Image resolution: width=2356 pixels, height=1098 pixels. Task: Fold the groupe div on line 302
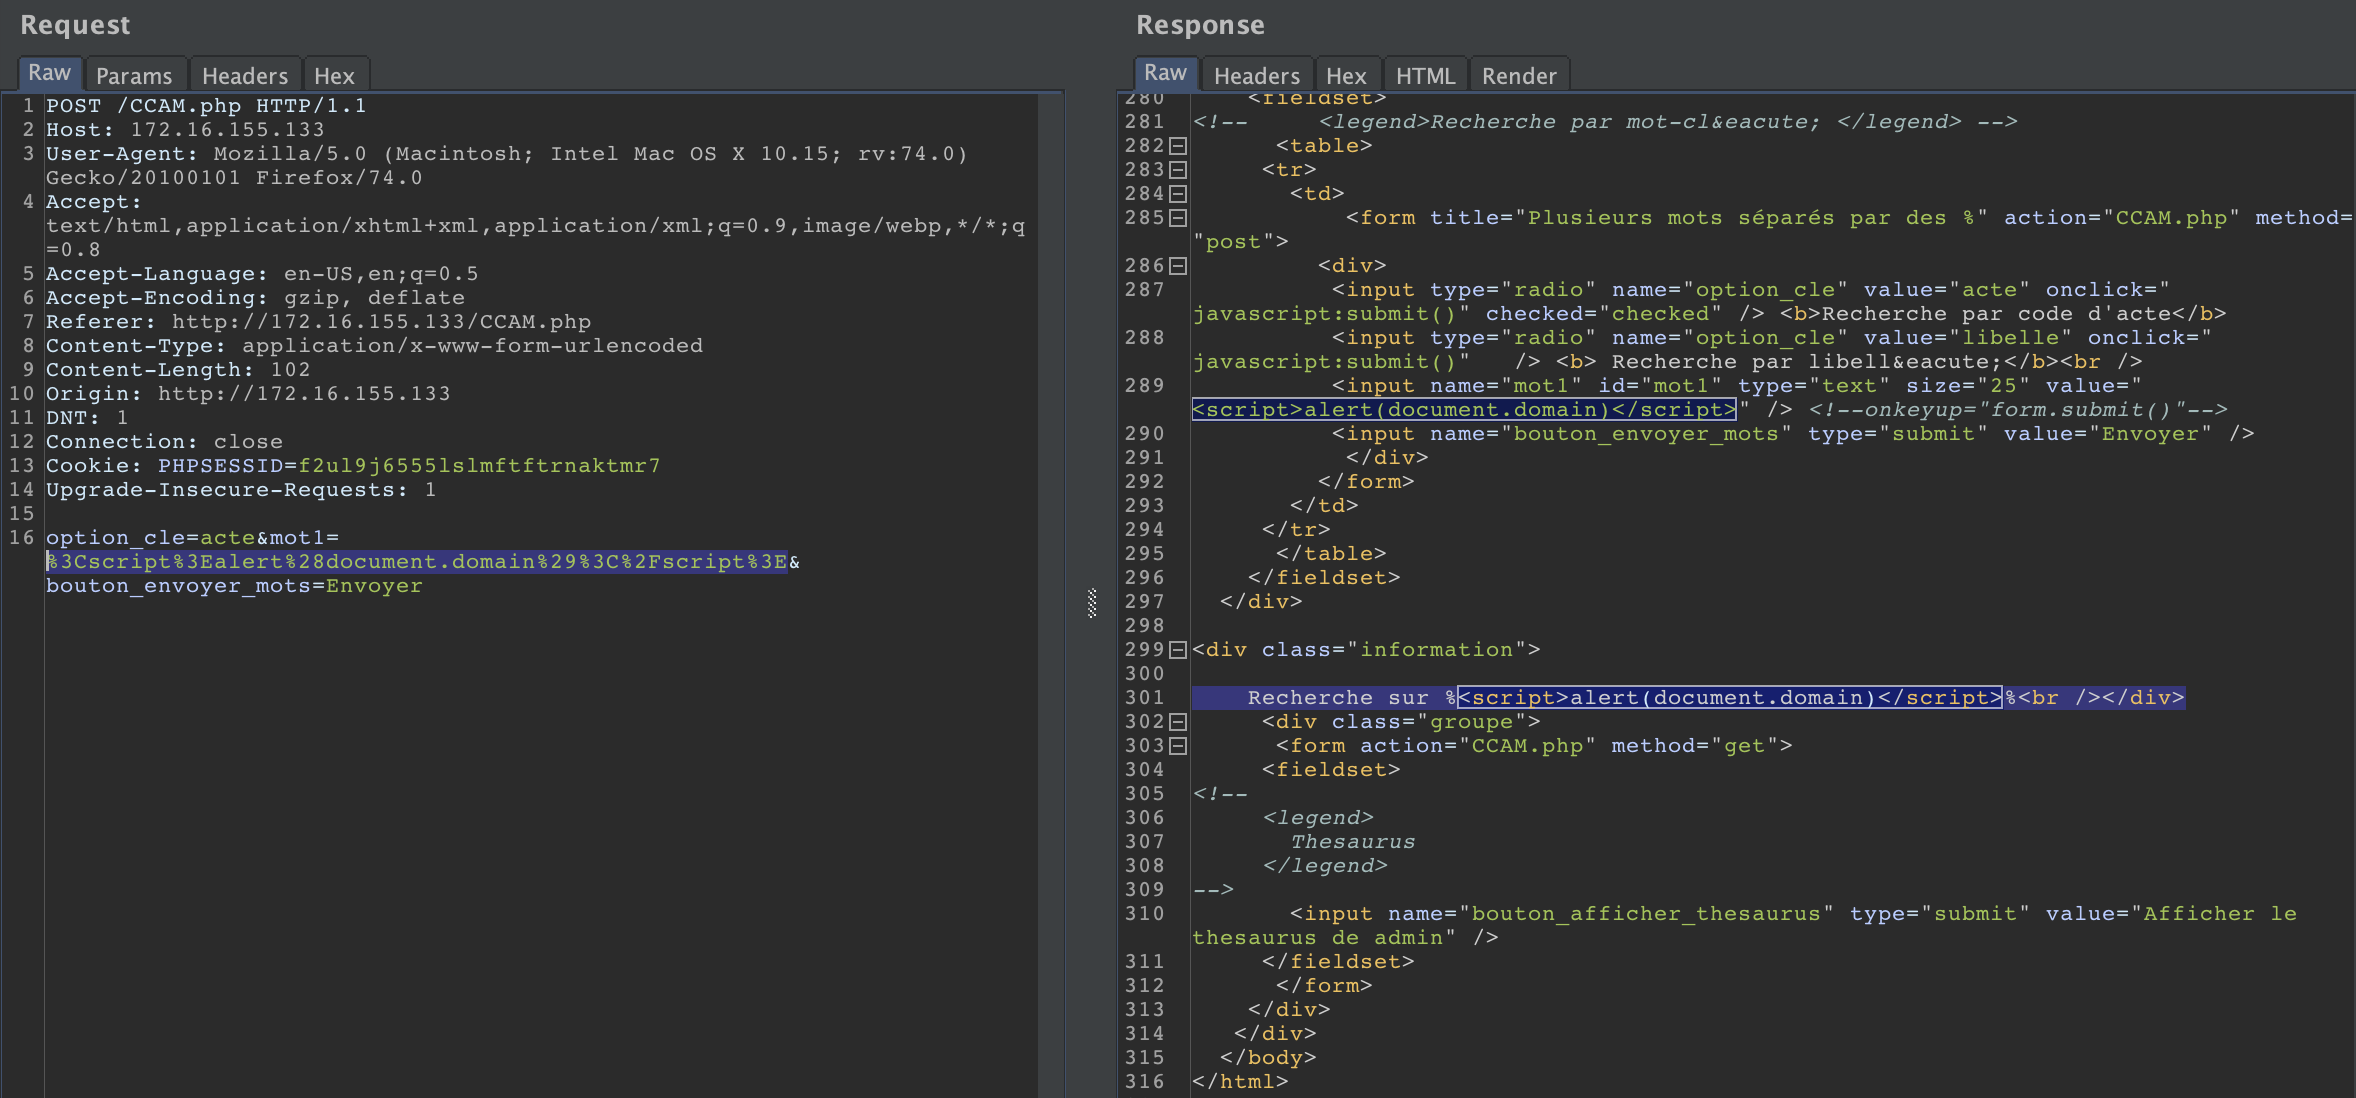point(1178,722)
